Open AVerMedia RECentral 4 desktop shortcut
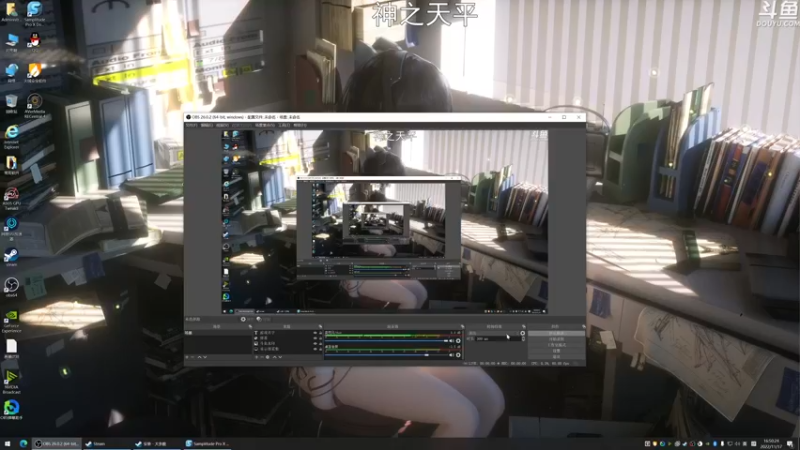The height and width of the screenshot is (450, 800). pyautogui.click(x=34, y=106)
